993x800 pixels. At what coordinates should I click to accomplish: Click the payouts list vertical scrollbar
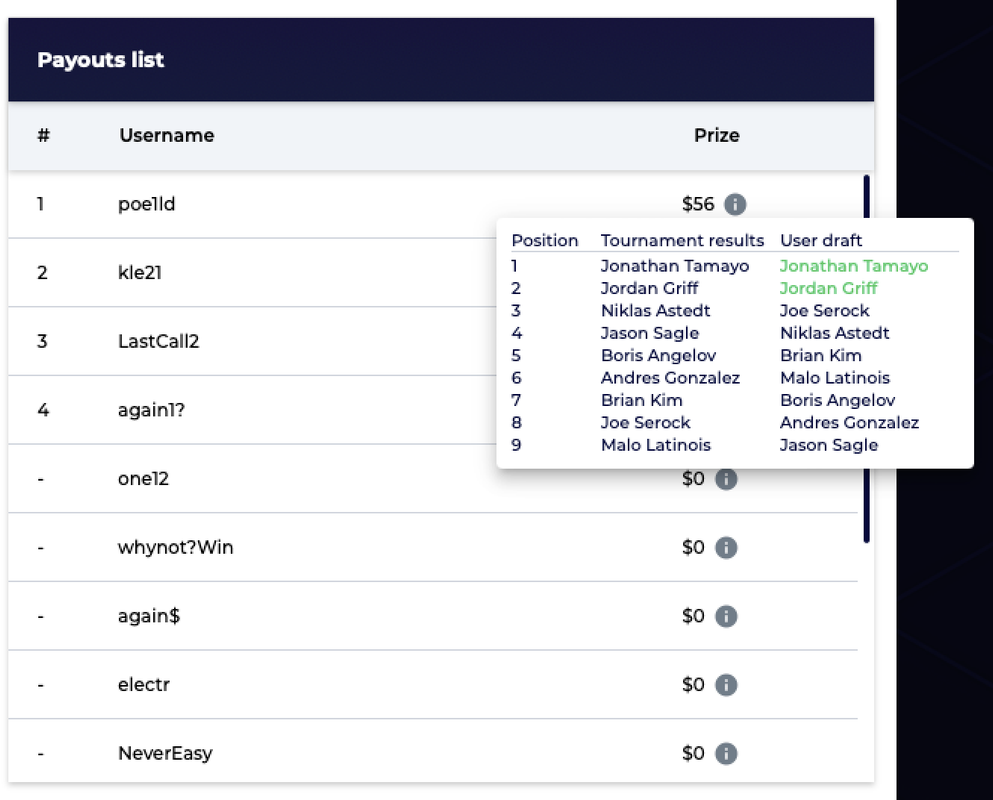866,358
